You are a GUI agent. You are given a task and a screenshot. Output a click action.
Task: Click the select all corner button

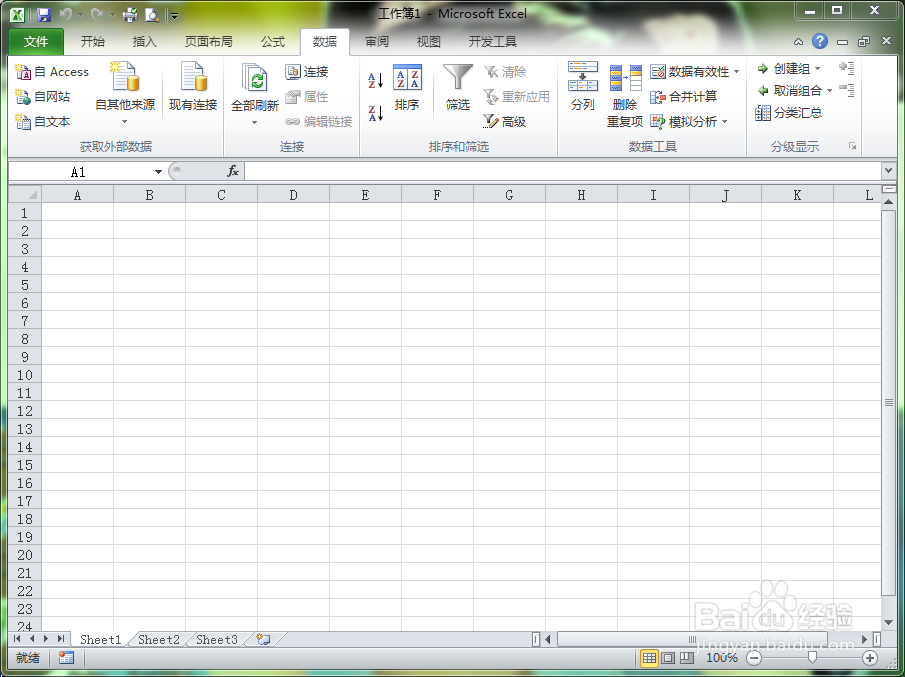[x=25, y=195]
